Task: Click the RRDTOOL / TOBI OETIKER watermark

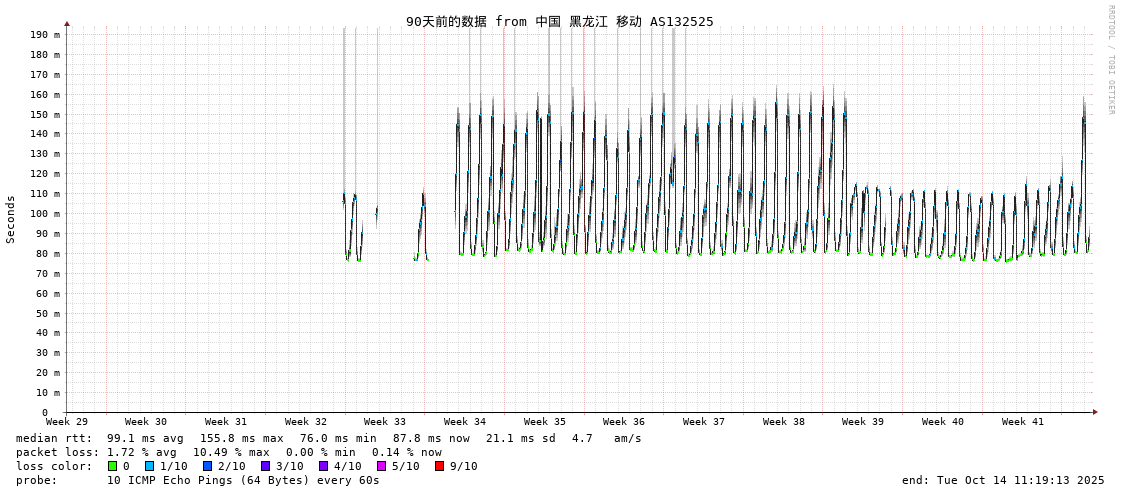Action: point(1110,60)
